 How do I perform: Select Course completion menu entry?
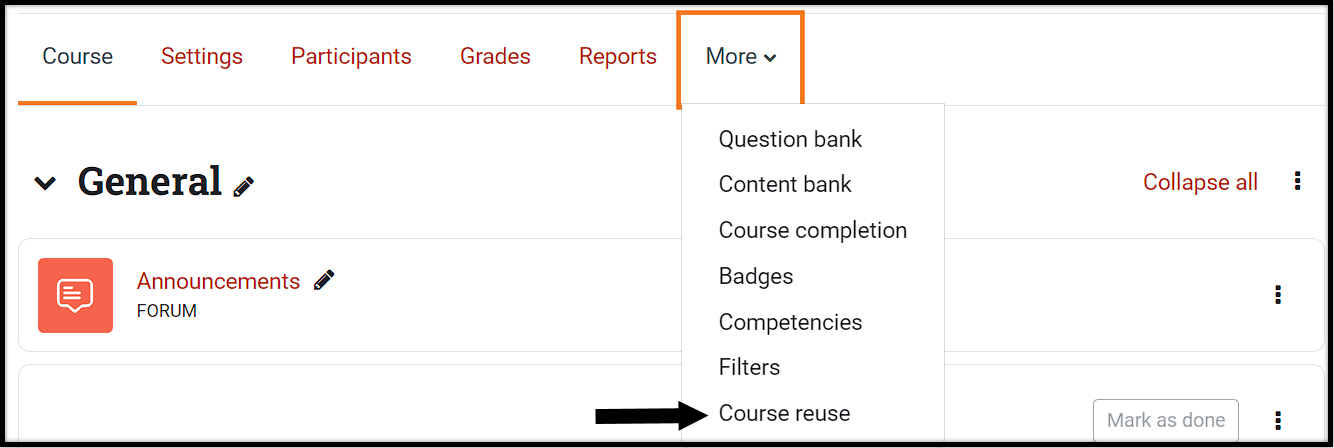(813, 230)
